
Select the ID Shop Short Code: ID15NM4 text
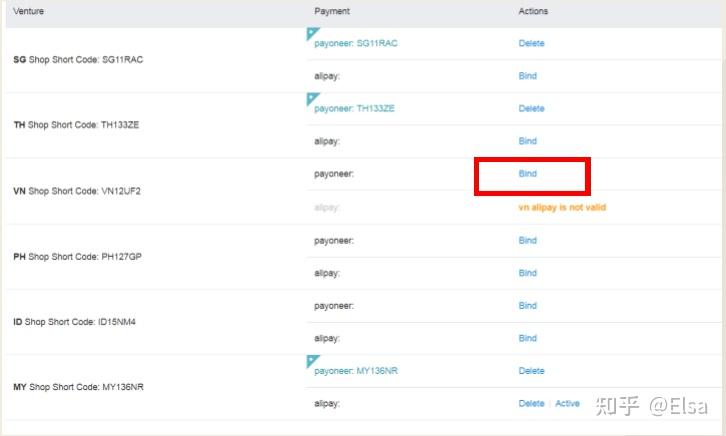[75, 322]
